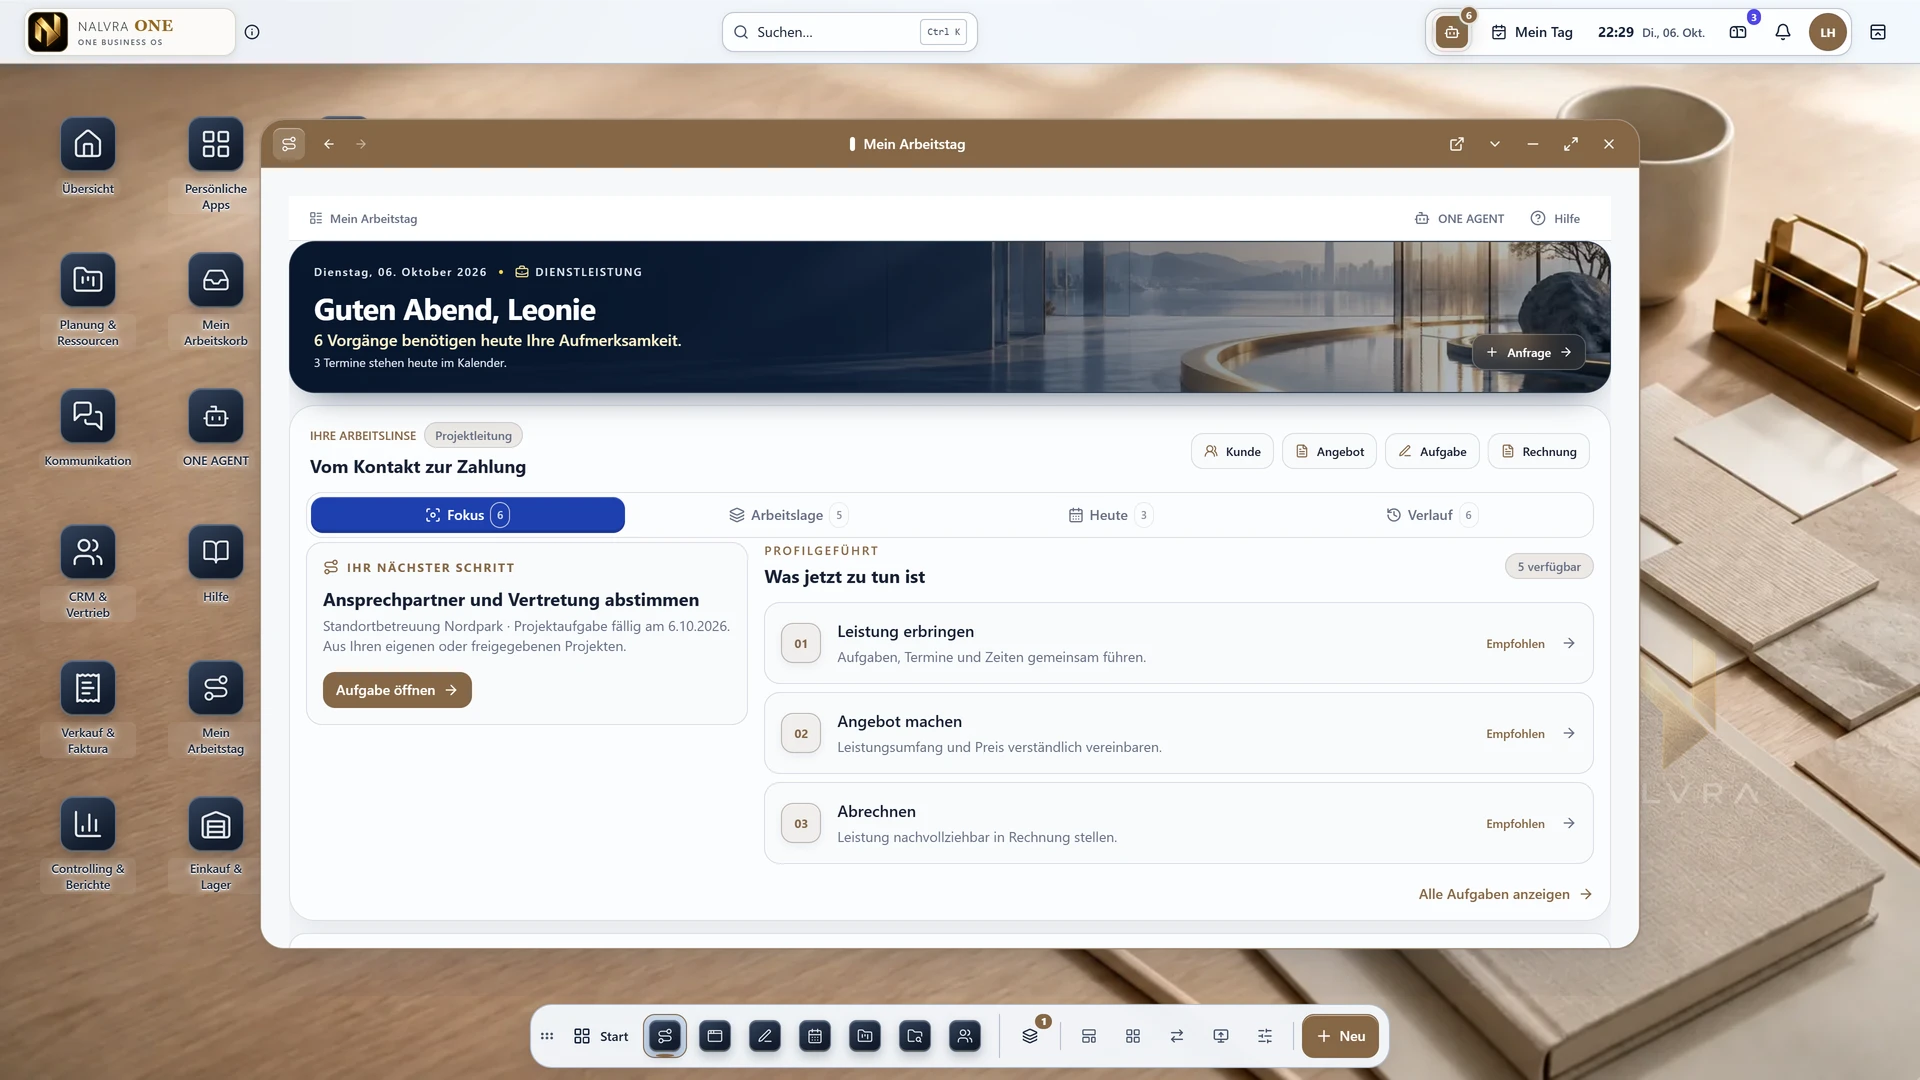The width and height of the screenshot is (1920, 1080).
Task: Switch to the Arbeitslage tab
Action: point(788,515)
